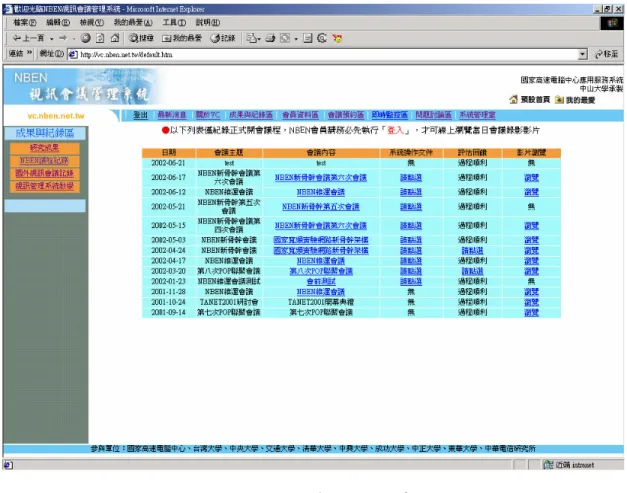Open the 最新消息 navigation link

click(172, 115)
